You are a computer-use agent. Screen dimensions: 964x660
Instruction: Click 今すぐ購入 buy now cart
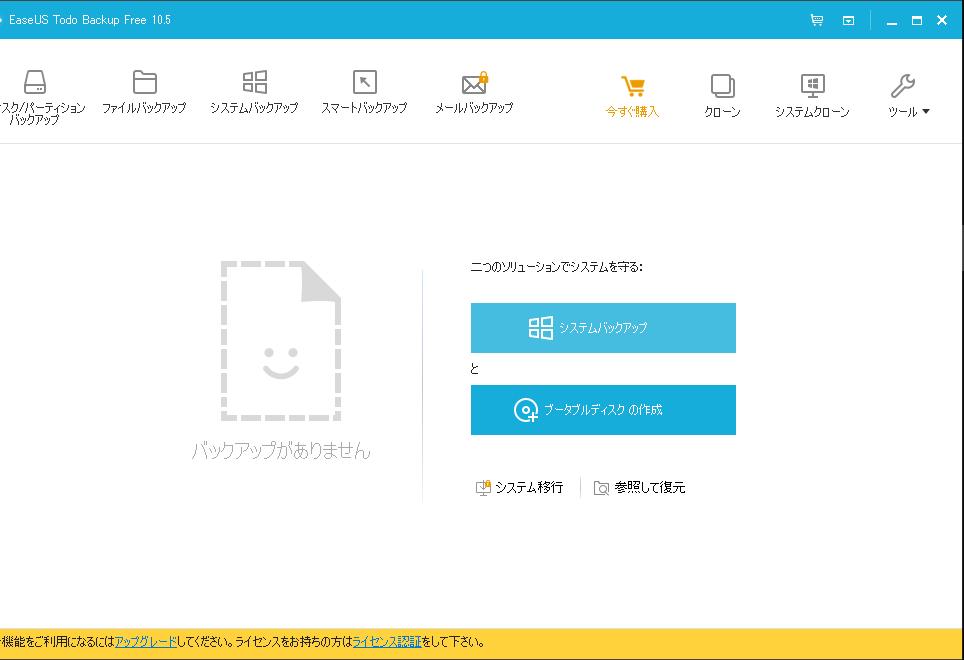[x=632, y=96]
